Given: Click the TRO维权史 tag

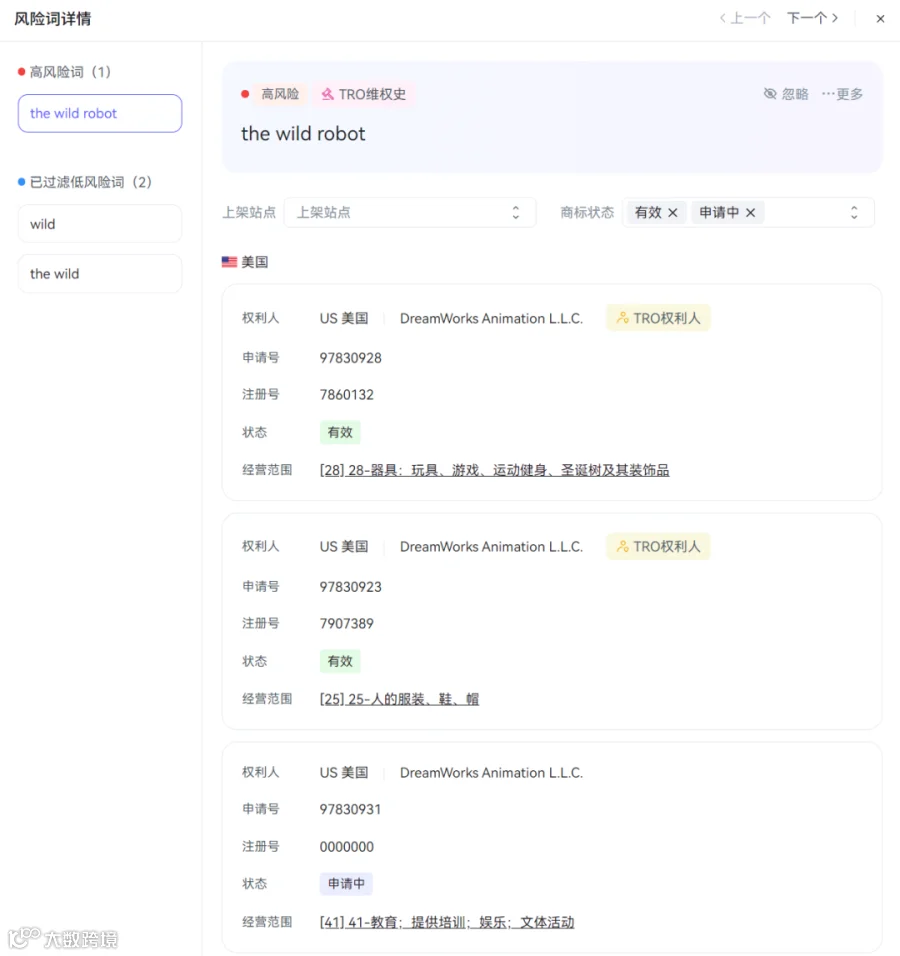Looking at the screenshot, I should tap(364, 95).
